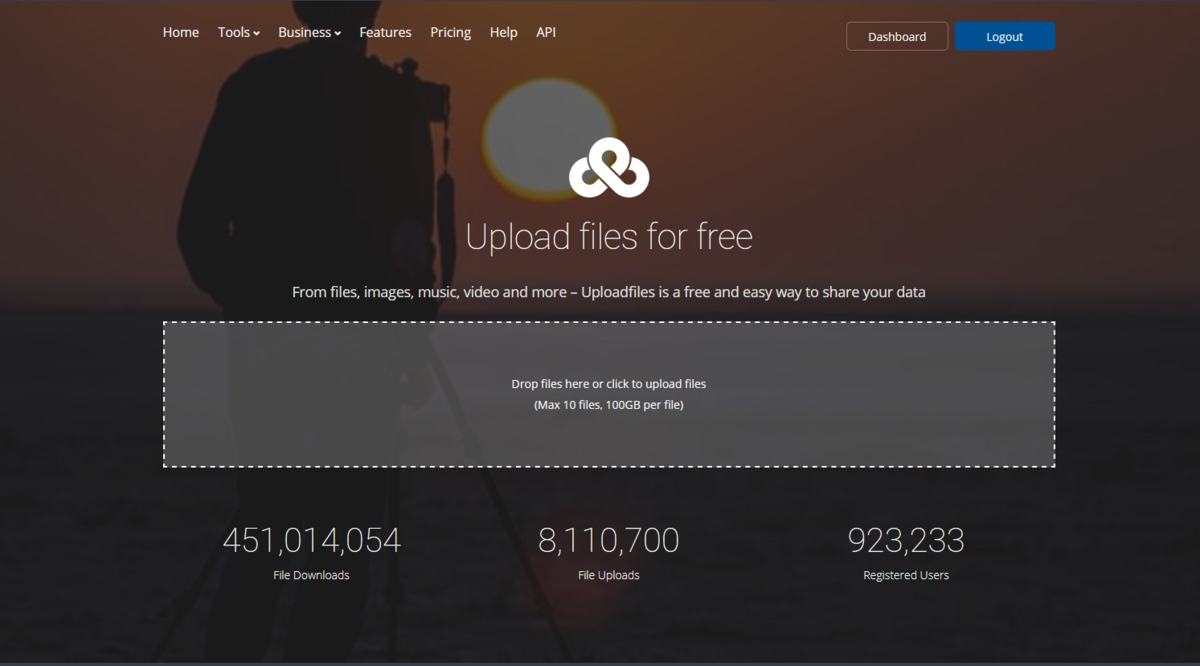This screenshot has height=666, width=1200.
Task: Open your Dashboard
Action: [896, 36]
